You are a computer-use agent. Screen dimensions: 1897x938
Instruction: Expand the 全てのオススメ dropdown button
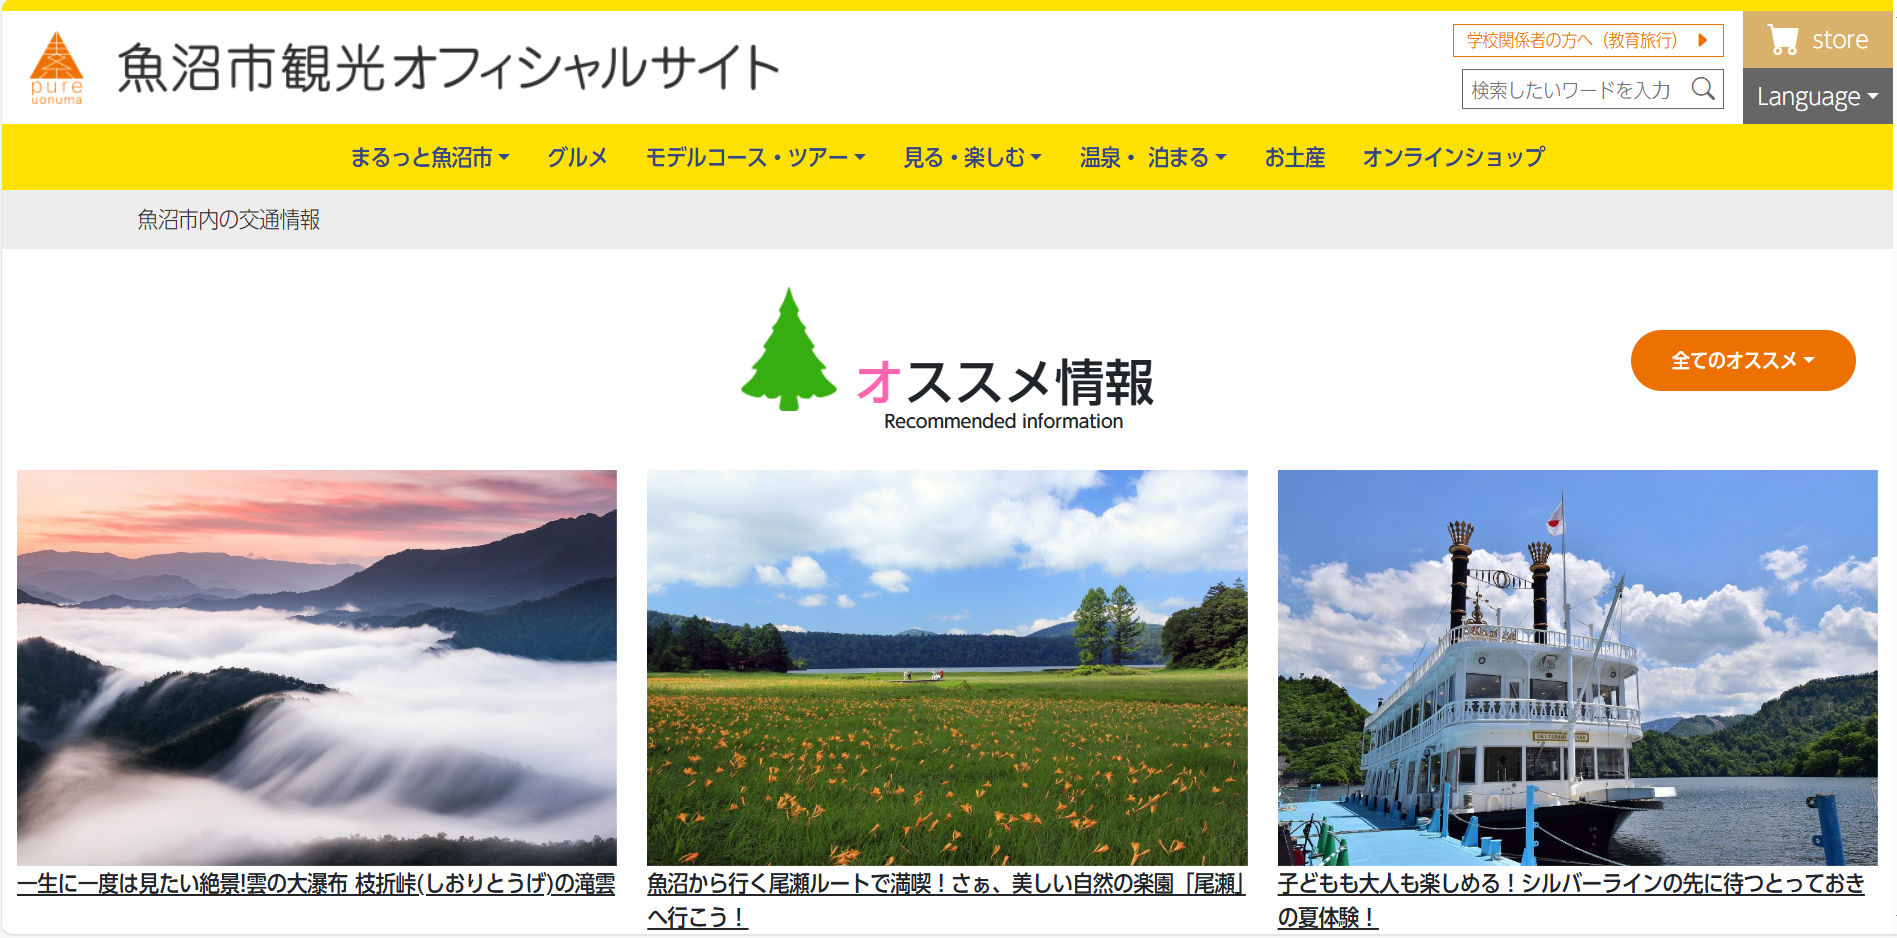point(1742,361)
